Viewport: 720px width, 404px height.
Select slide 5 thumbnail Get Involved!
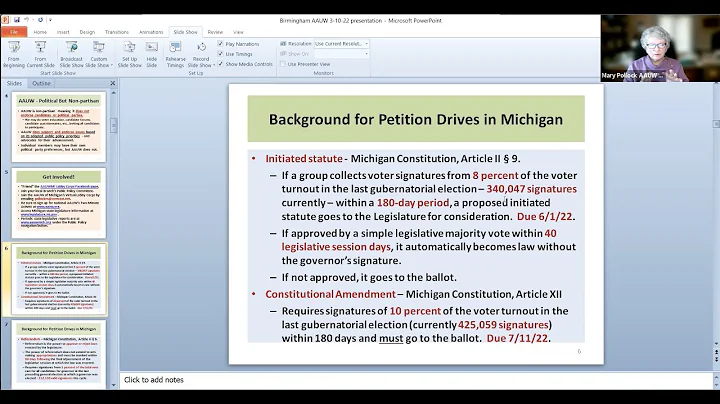point(59,203)
